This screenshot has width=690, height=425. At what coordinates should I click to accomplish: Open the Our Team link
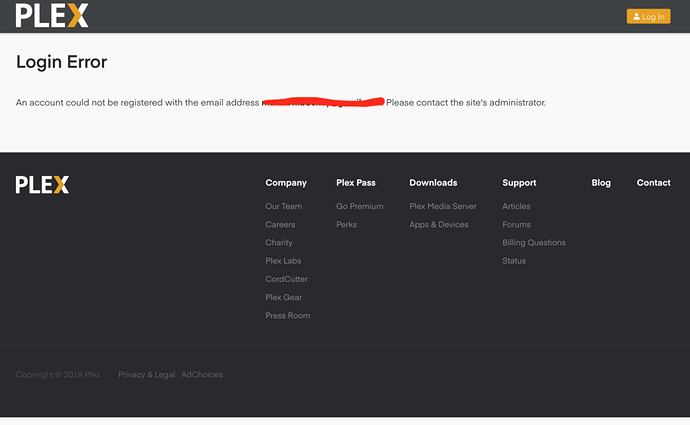click(x=283, y=206)
